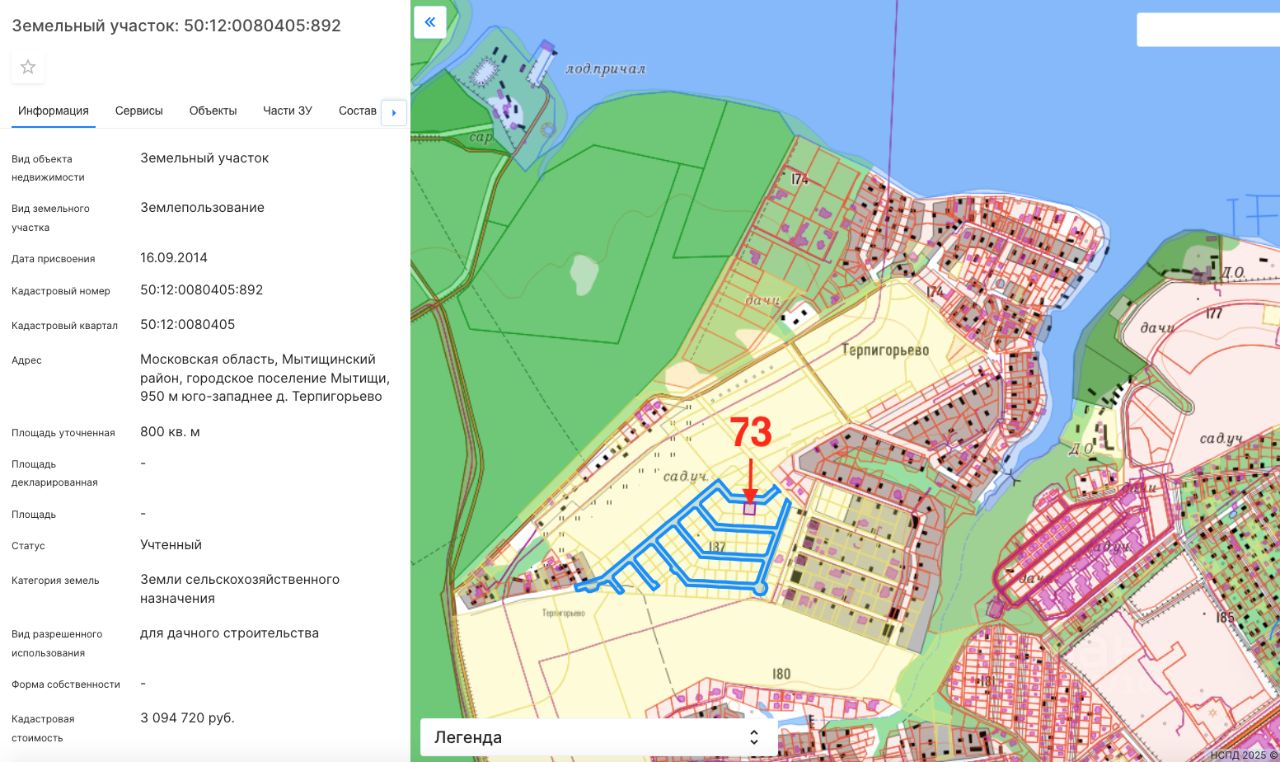
Task: Select the value Землепользование
Action: click(202, 208)
